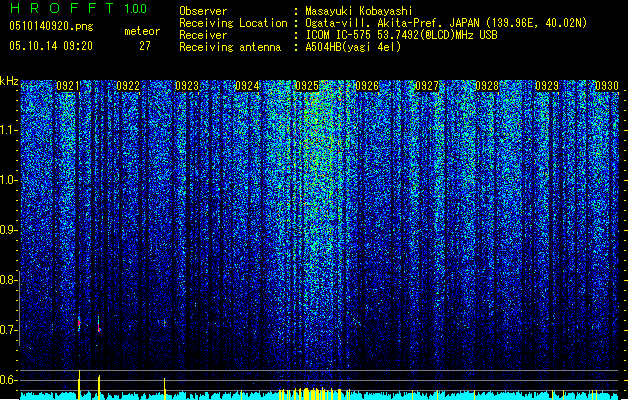The width and height of the screenshot is (629, 400).
Task: Click the red meteor echo just after 0921
Action: (79, 323)
